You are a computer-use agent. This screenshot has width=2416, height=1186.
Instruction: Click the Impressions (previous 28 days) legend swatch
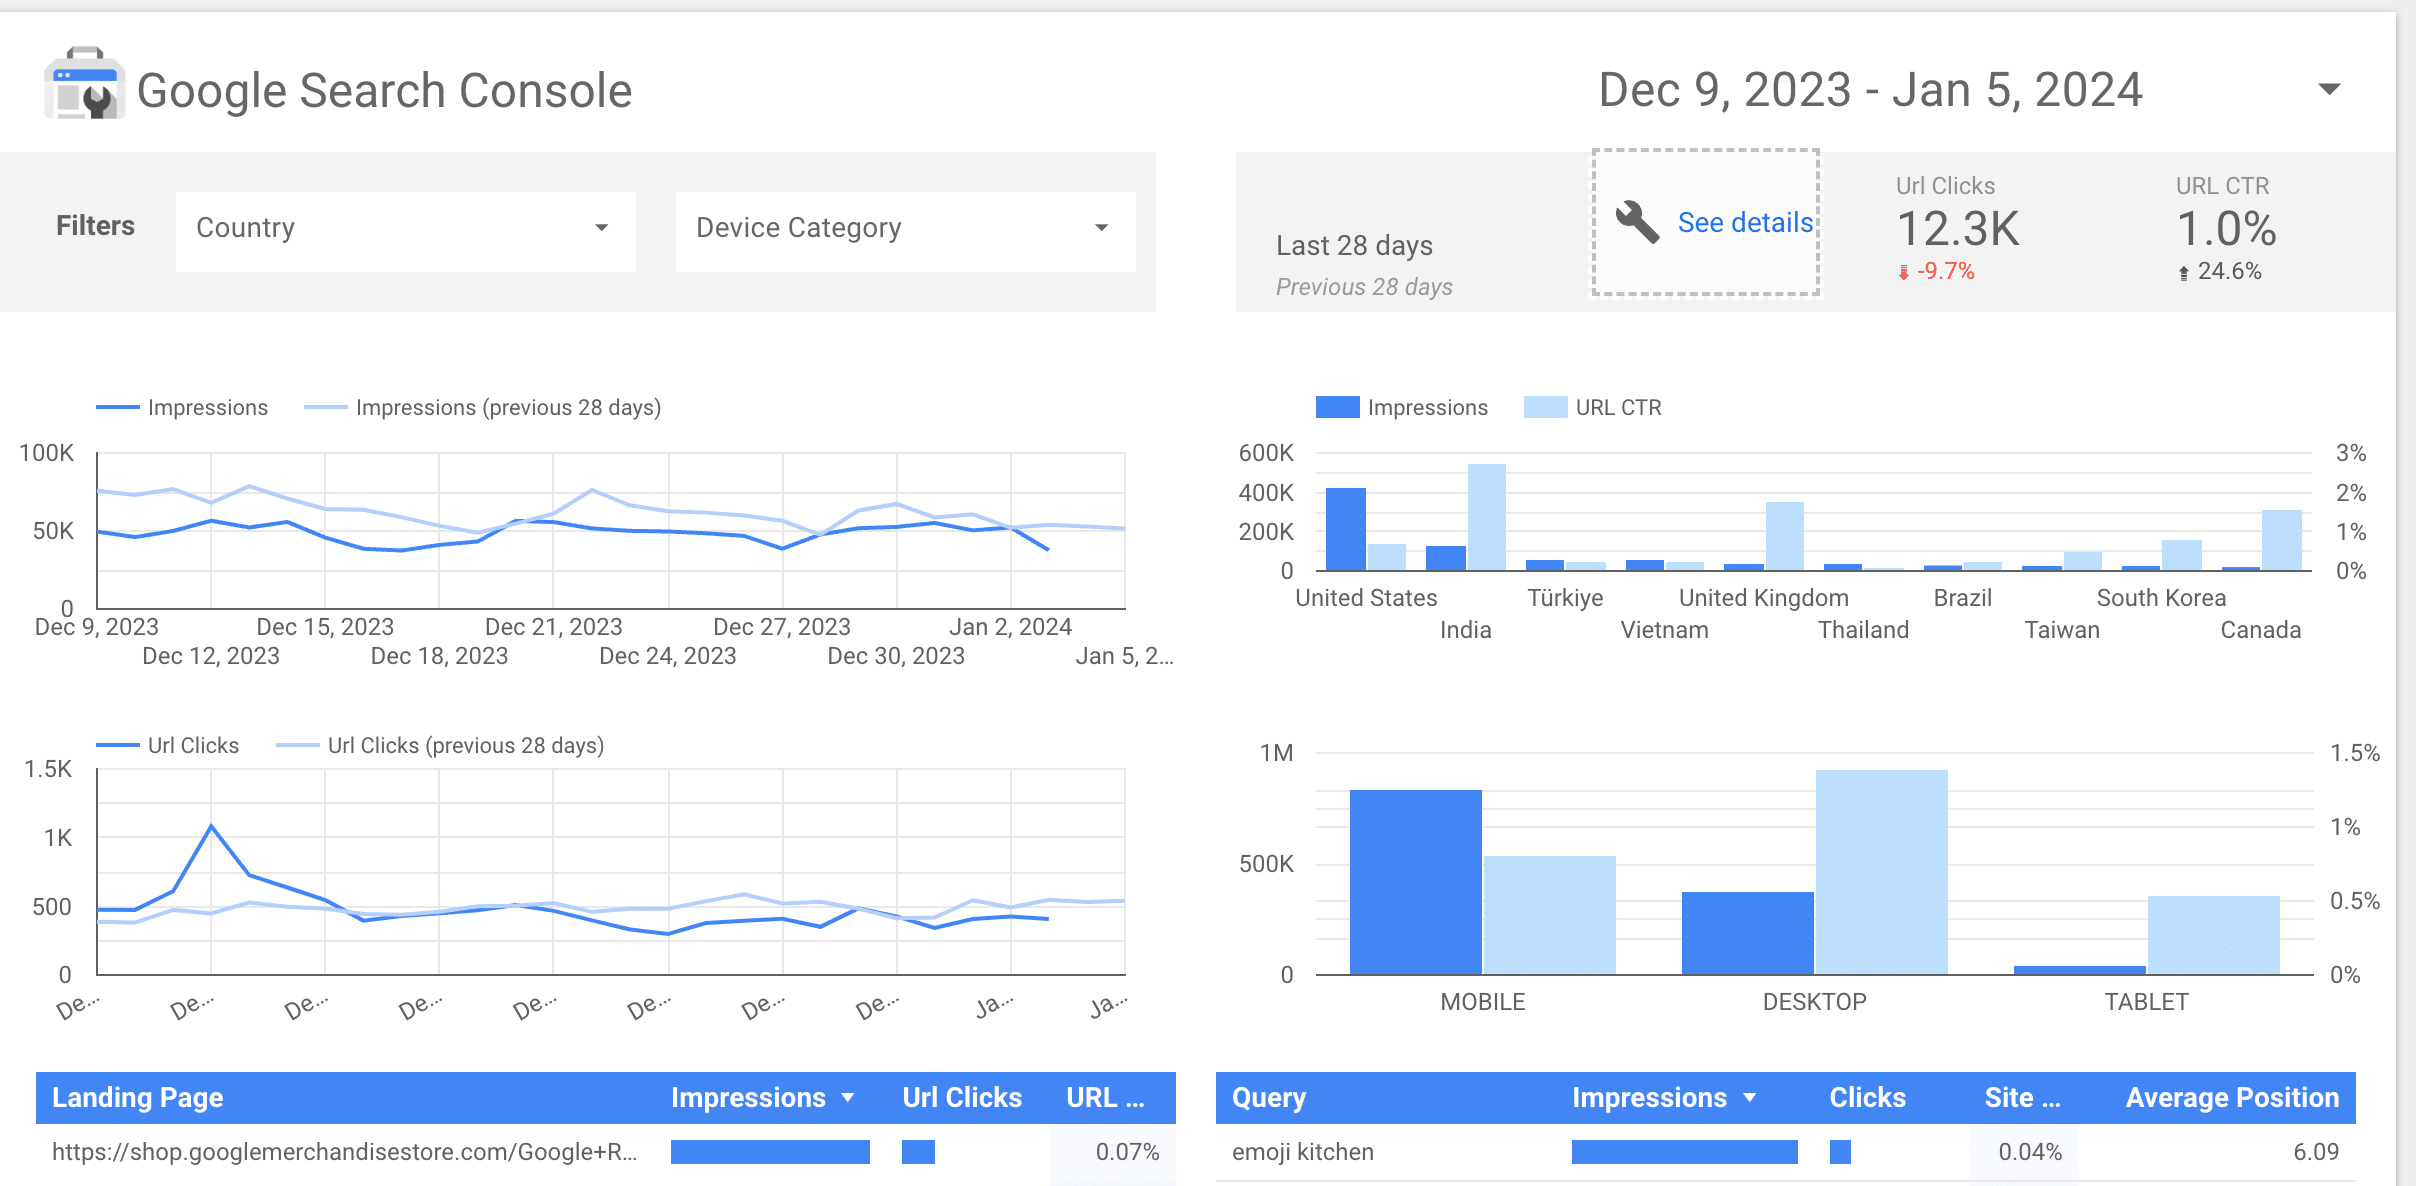coord(325,407)
